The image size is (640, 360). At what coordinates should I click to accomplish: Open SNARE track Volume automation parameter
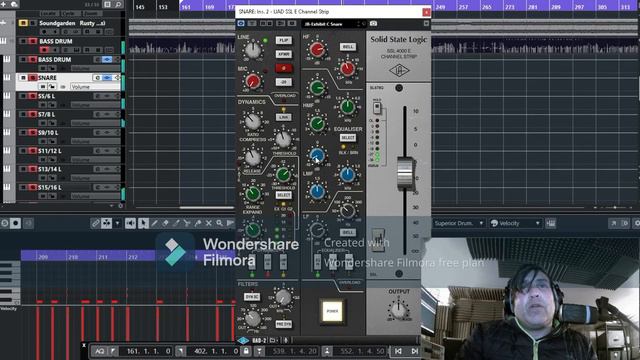click(x=95, y=87)
